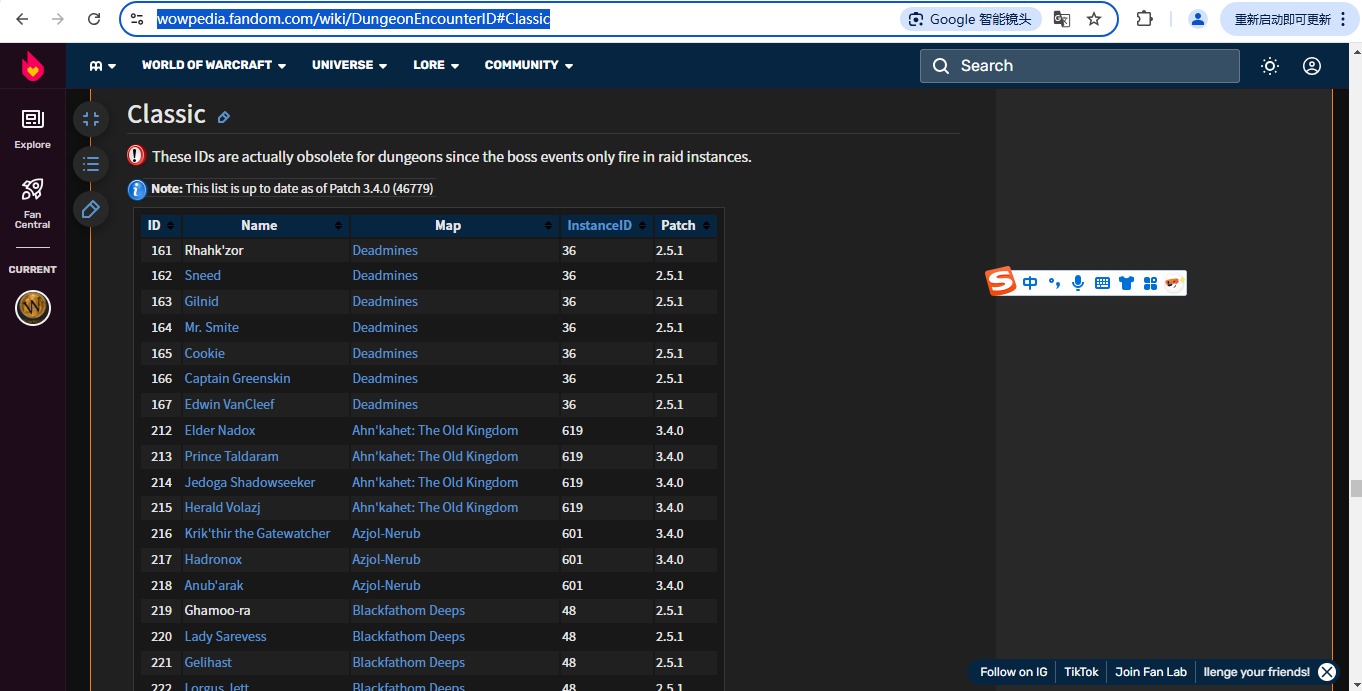Open Herald Volazj link
This screenshot has width=1362, height=691.
tap(222, 508)
